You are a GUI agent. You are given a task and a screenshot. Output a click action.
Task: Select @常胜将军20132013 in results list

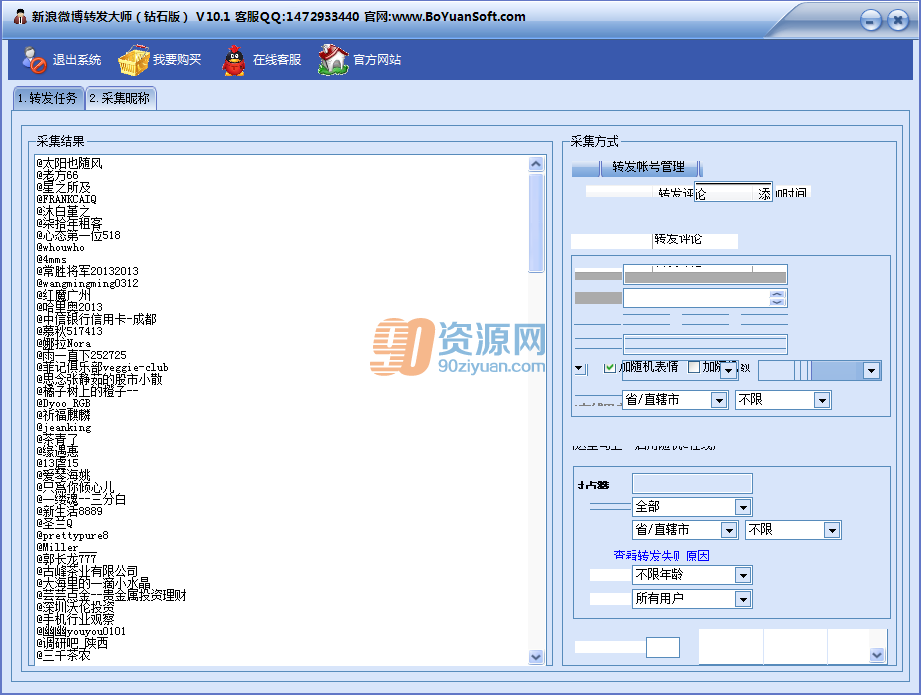[x=88, y=271]
